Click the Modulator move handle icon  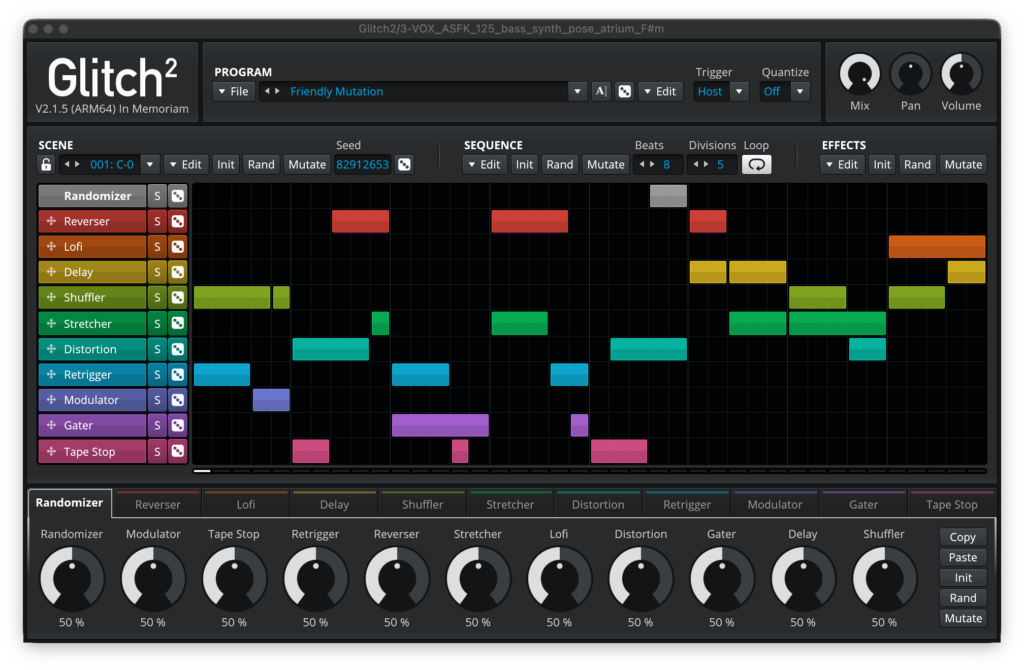pos(52,400)
